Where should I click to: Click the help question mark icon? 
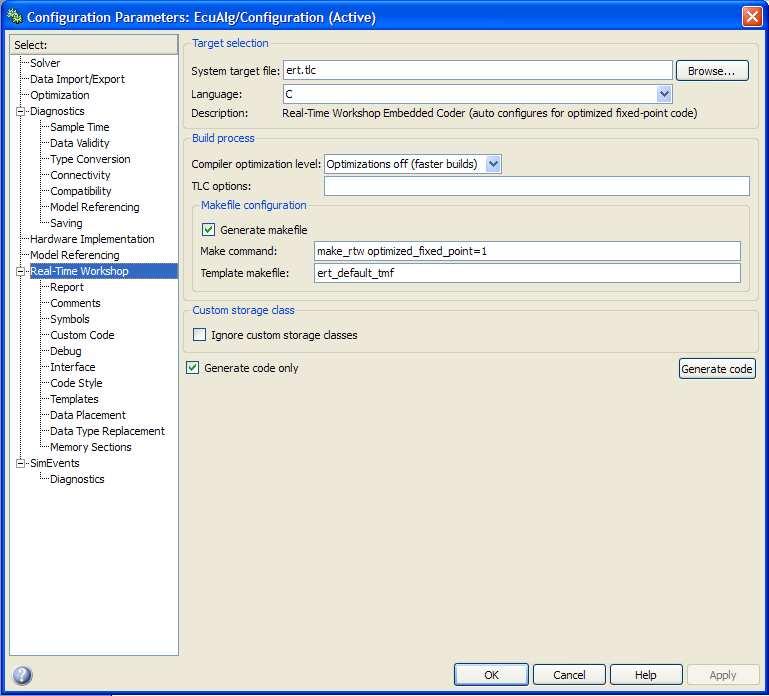(22, 675)
